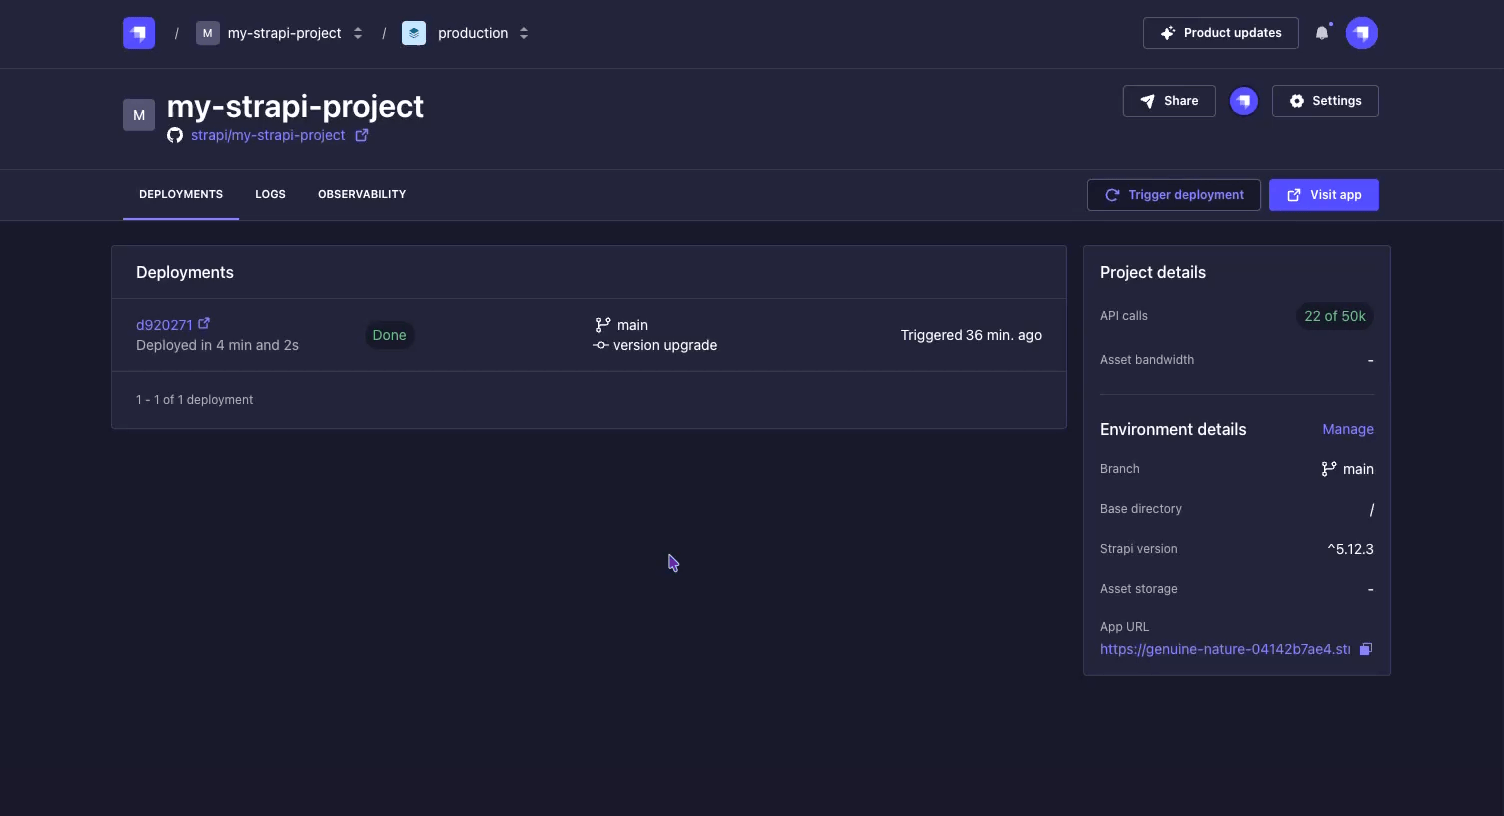Click the Done status badge
The height and width of the screenshot is (816, 1504).
click(390, 335)
